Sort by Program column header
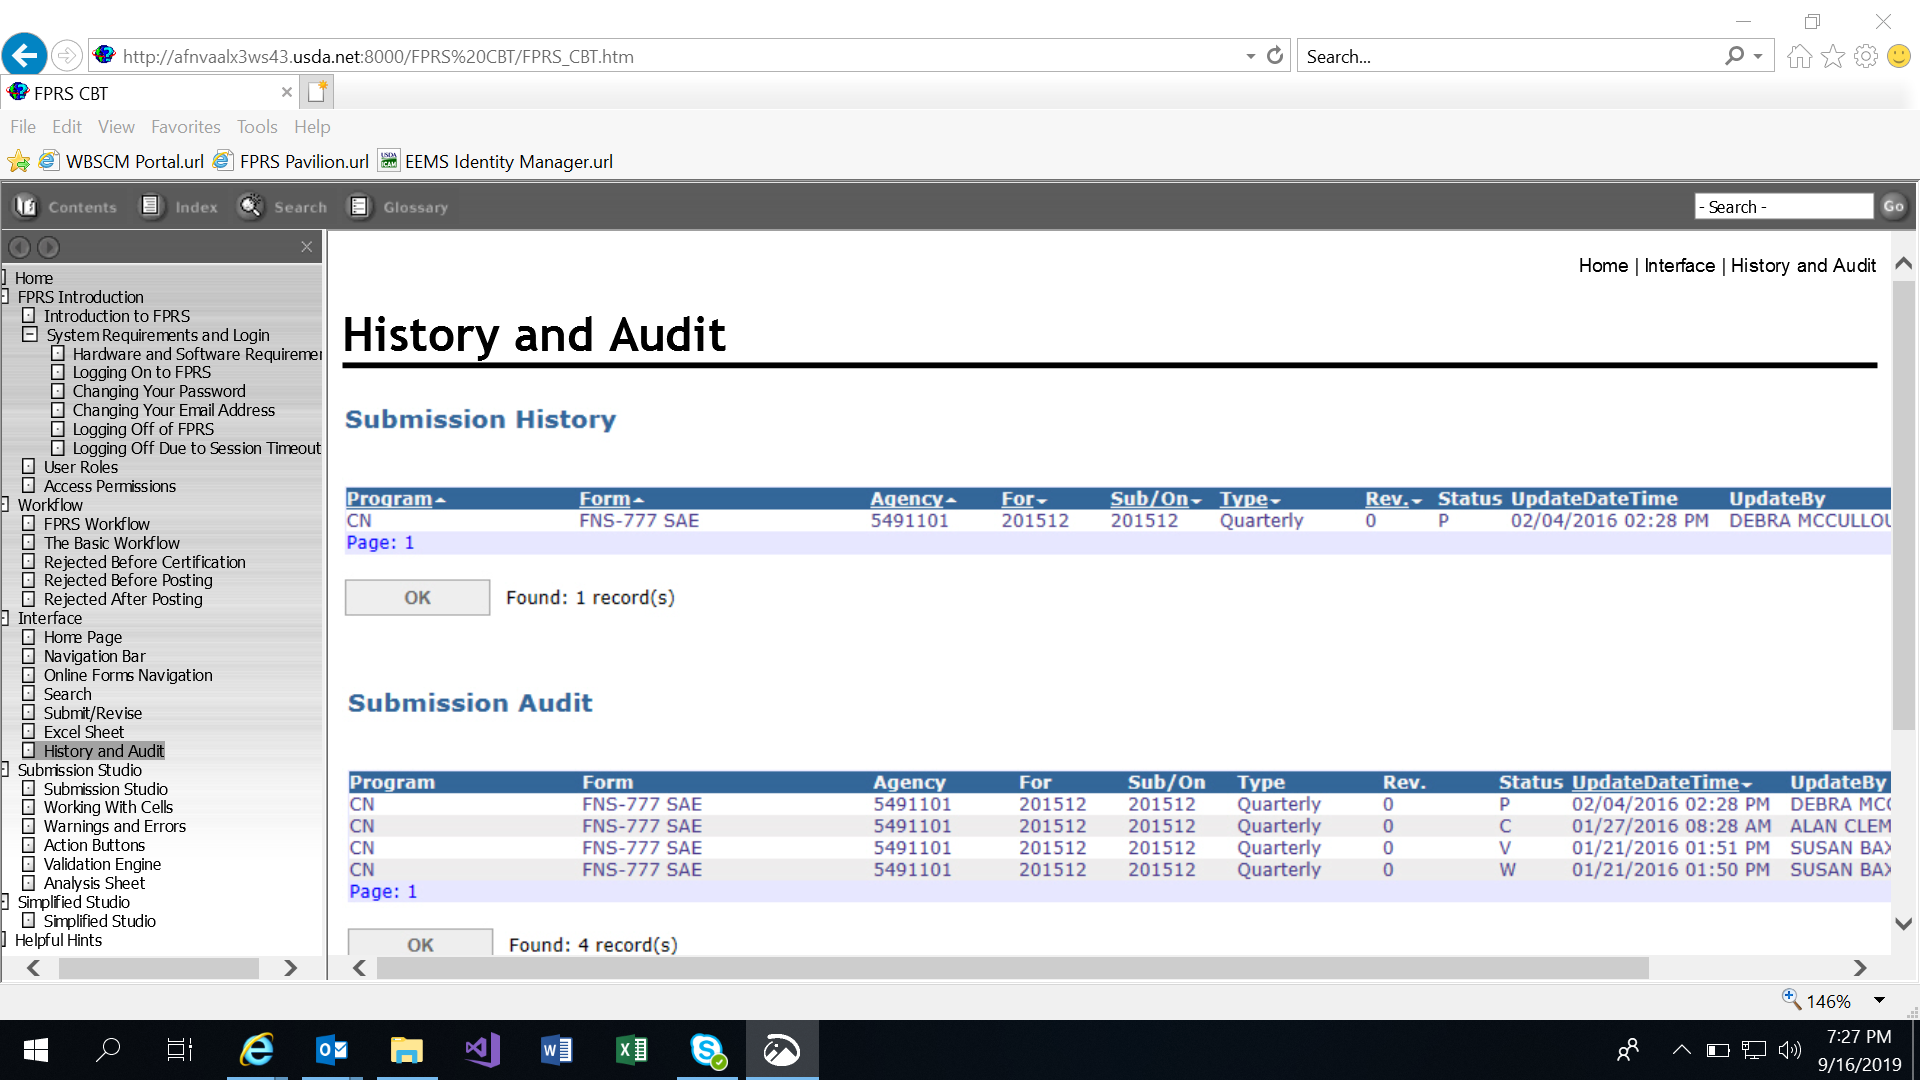Image resolution: width=1920 pixels, height=1080 pixels. coord(389,499)
